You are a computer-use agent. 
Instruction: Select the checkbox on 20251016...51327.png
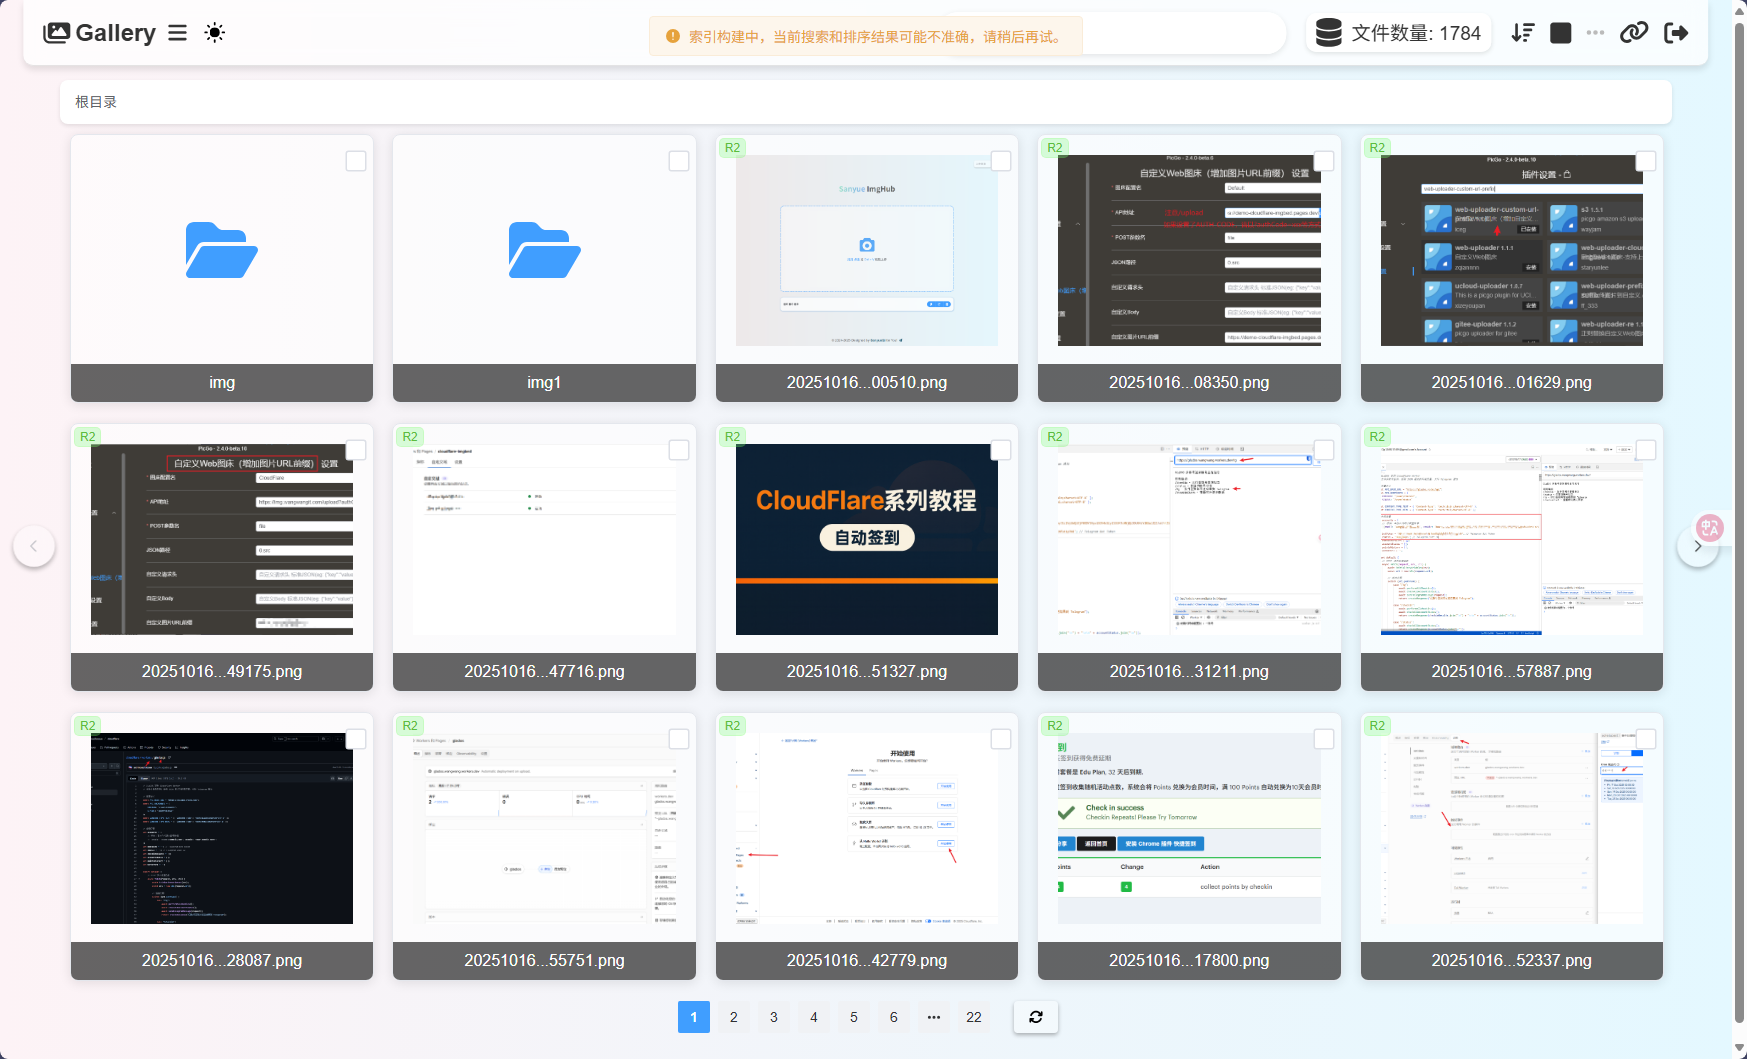pyautogui.click(x=1001, y=450)
